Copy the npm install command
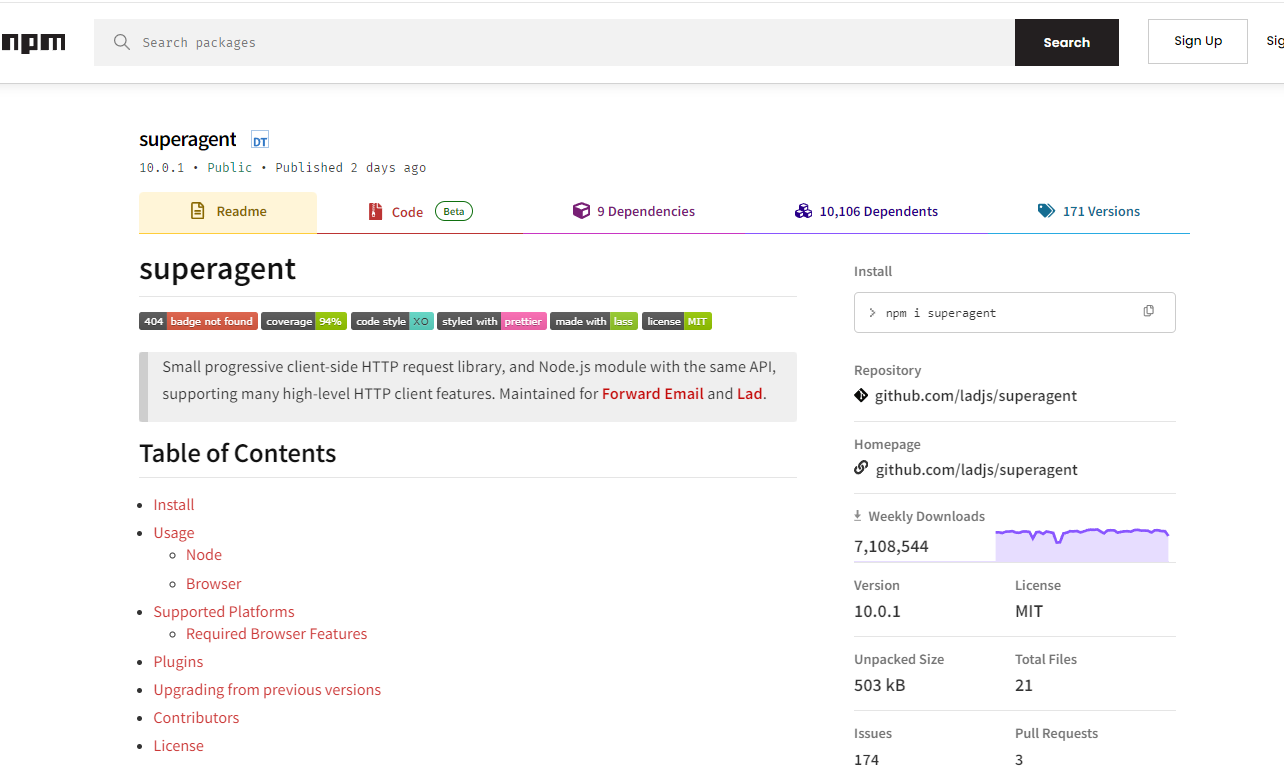Screen dimensions: 1284x773 click(1148, 312)
